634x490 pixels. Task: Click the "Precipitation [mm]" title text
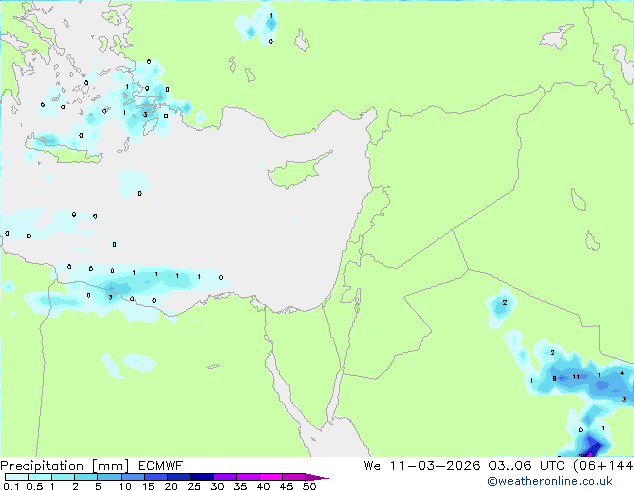pos(65,466)
